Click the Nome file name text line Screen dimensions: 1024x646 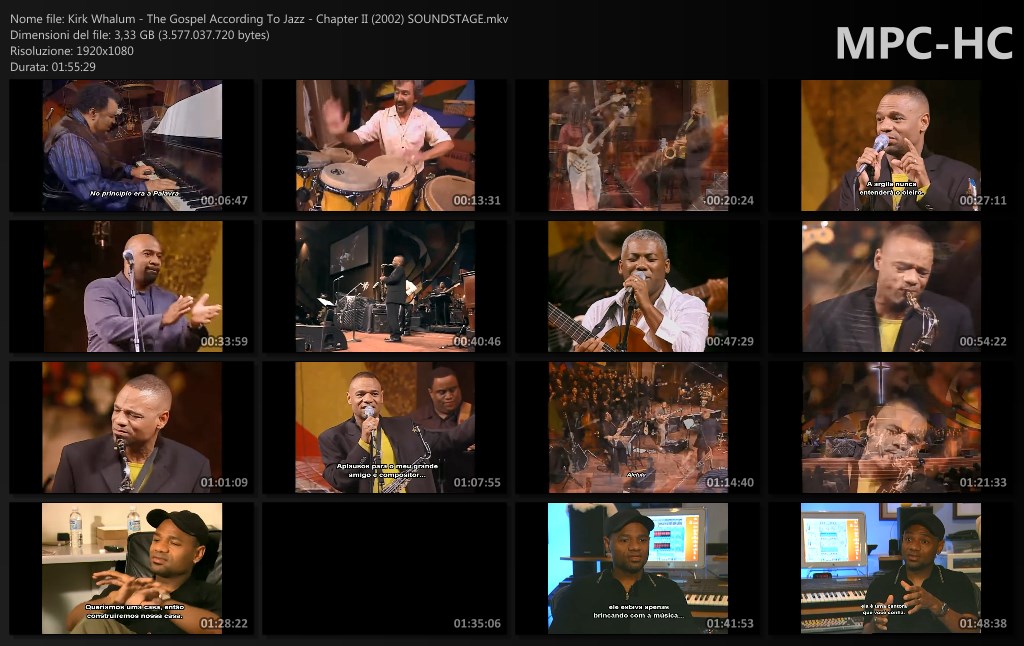(258, 19)
